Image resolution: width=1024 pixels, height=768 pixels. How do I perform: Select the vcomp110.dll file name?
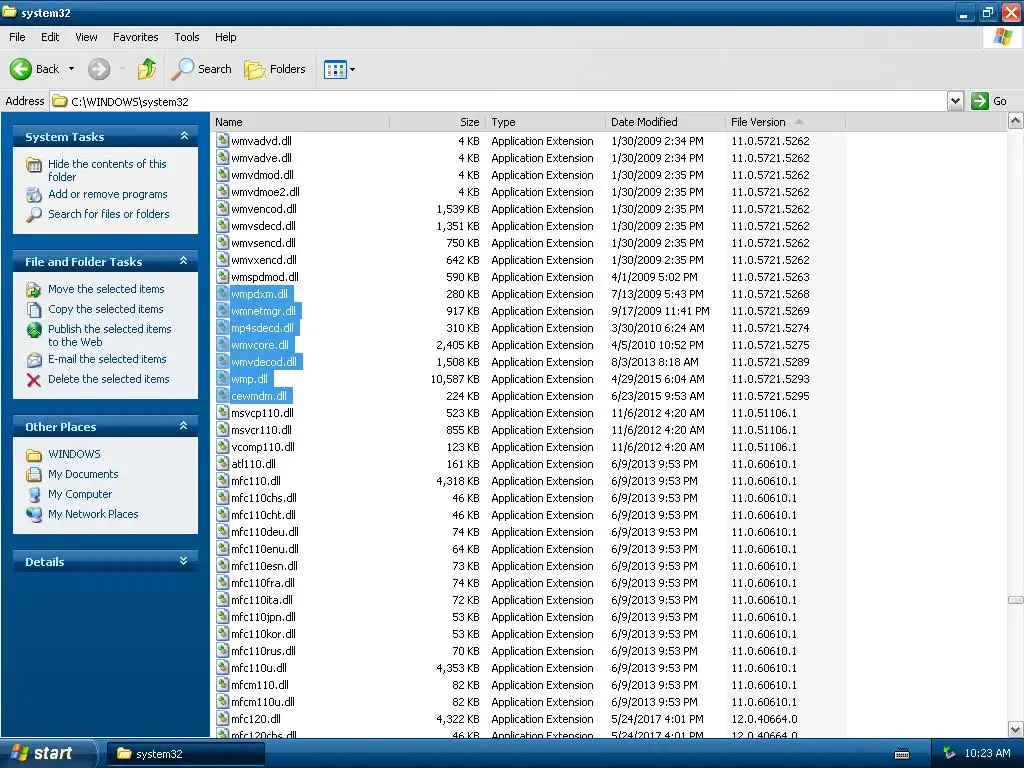point(263,447)
